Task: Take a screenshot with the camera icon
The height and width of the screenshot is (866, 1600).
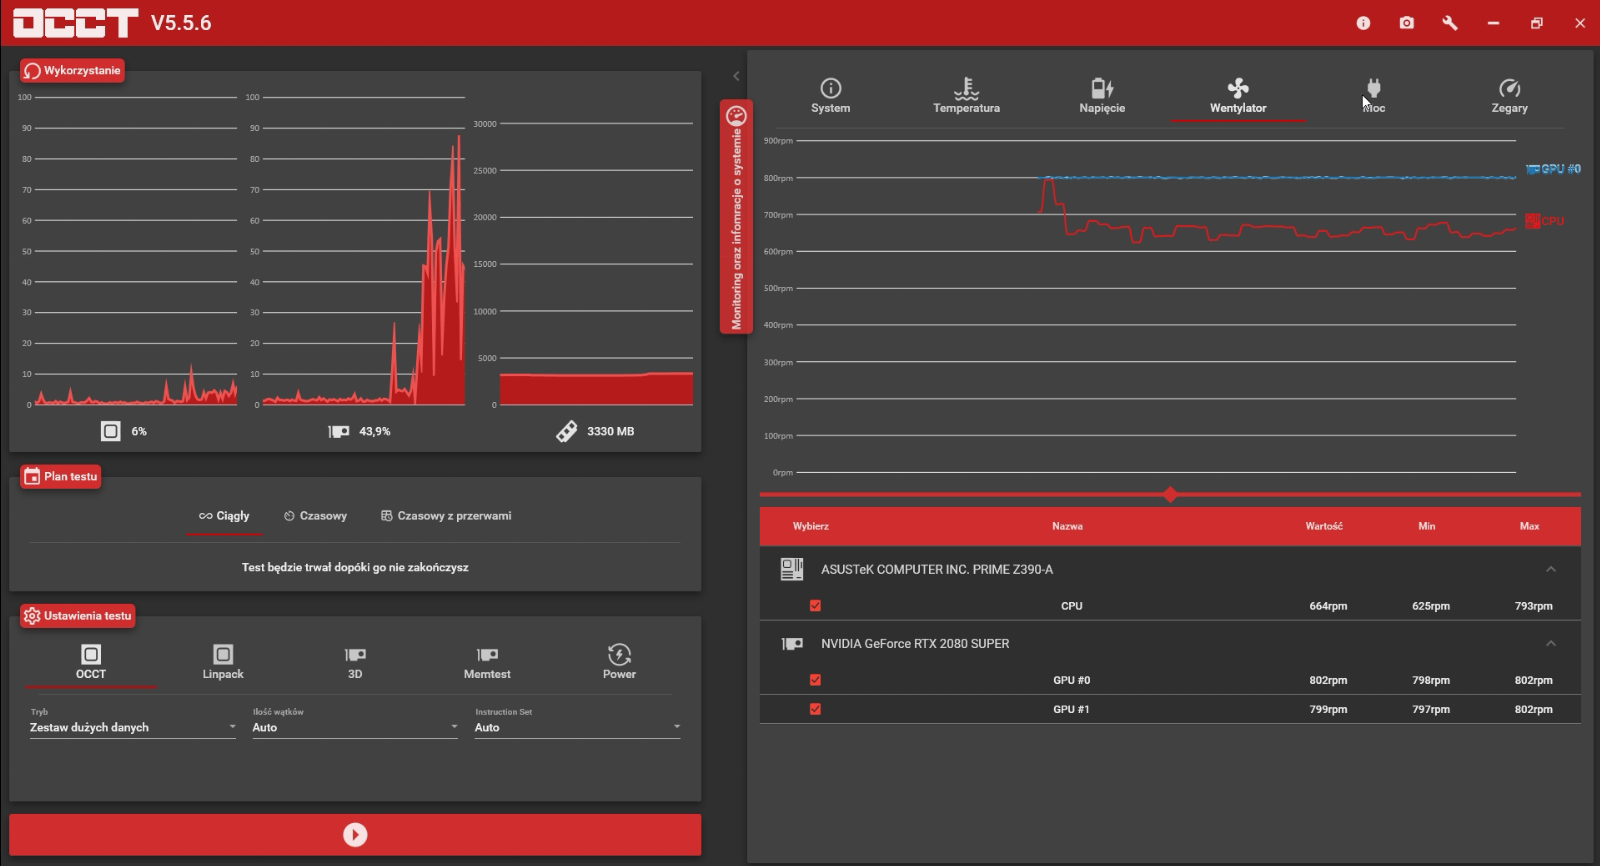Action: 1407,23
